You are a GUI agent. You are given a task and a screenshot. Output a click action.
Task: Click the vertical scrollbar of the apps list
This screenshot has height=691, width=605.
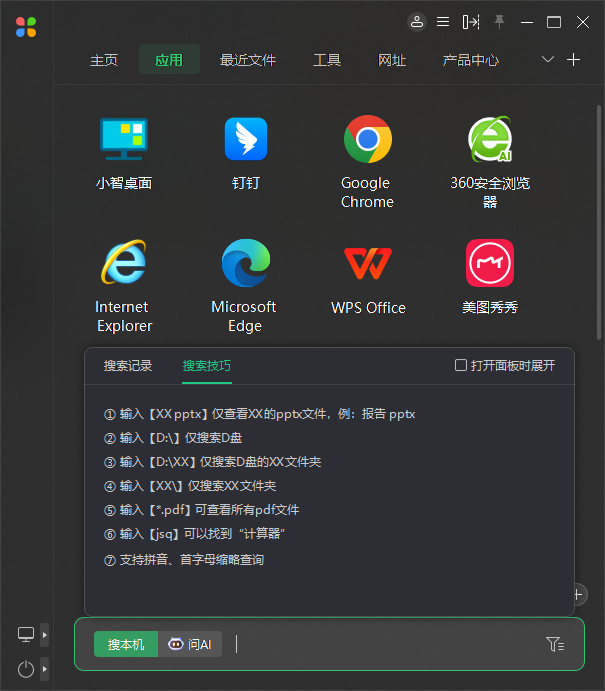[599, 222]
